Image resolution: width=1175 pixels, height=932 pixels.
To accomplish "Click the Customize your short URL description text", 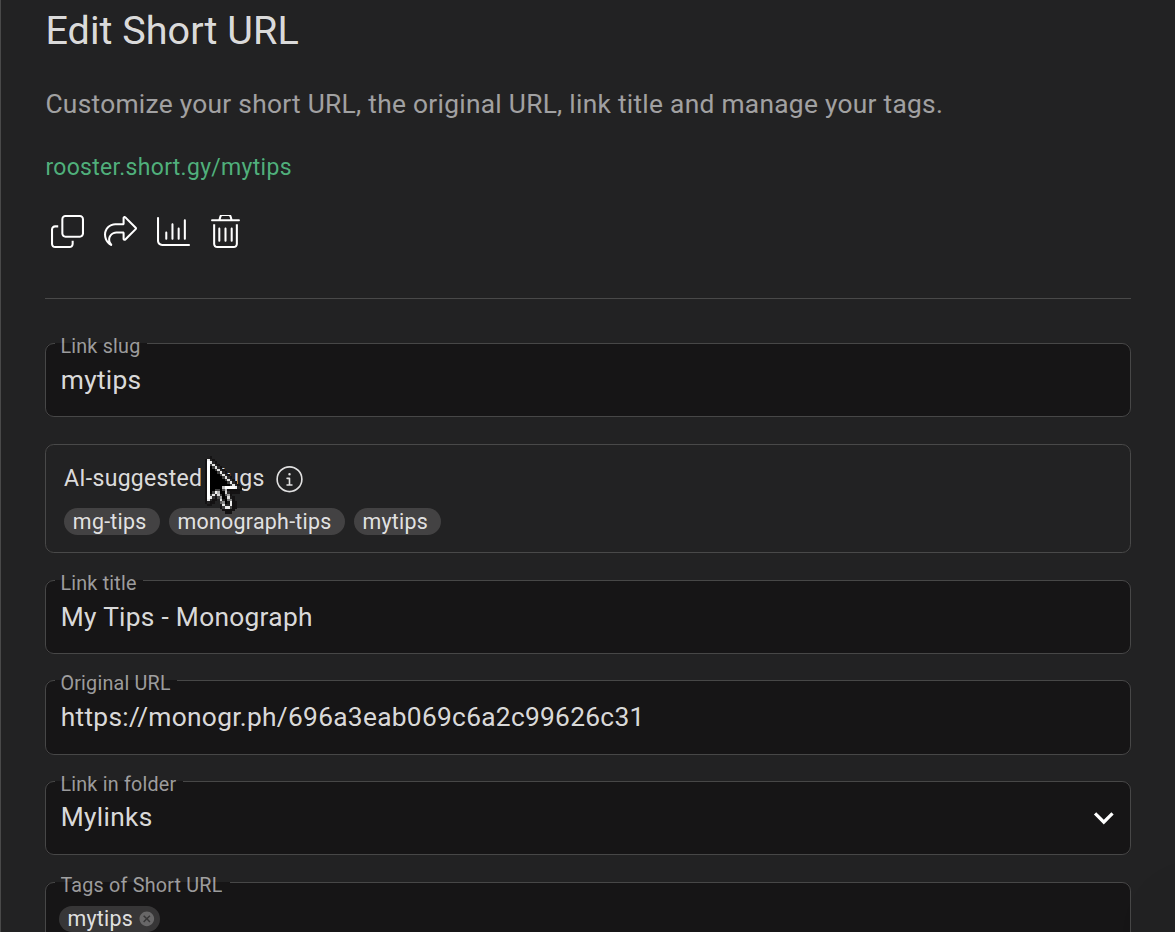I will (494, 105).
